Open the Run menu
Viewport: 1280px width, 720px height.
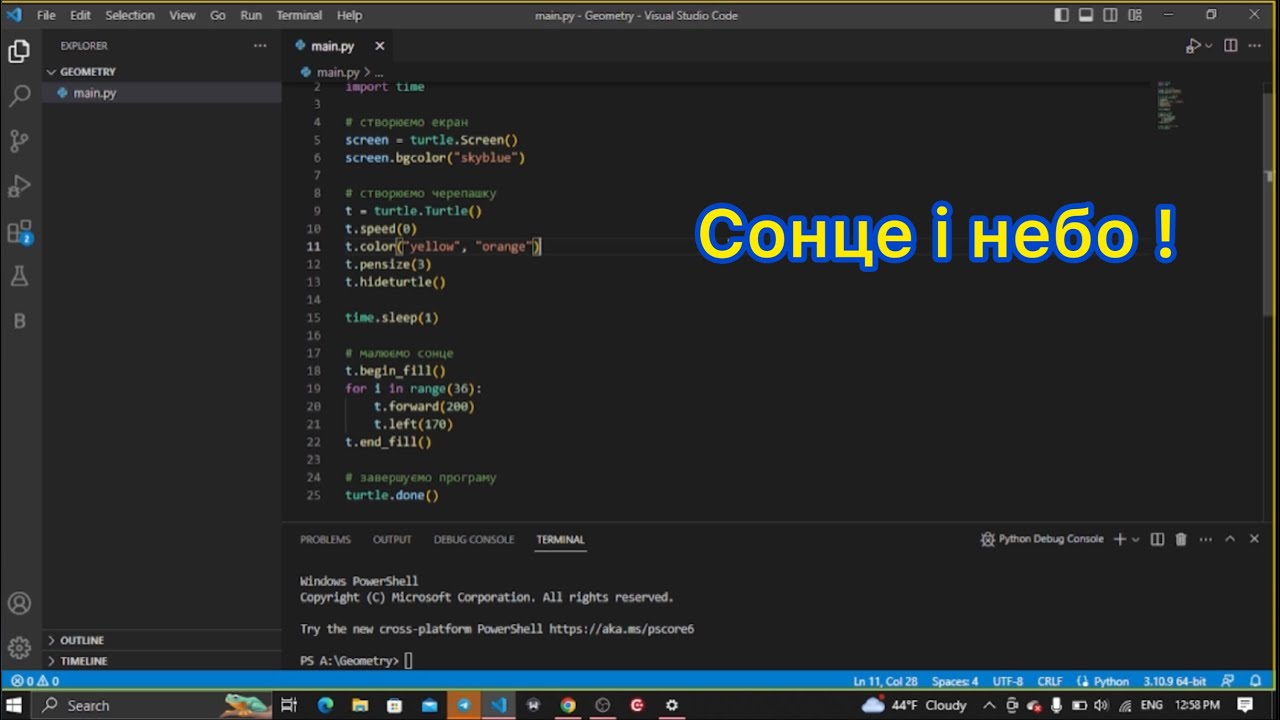point(251,15)
